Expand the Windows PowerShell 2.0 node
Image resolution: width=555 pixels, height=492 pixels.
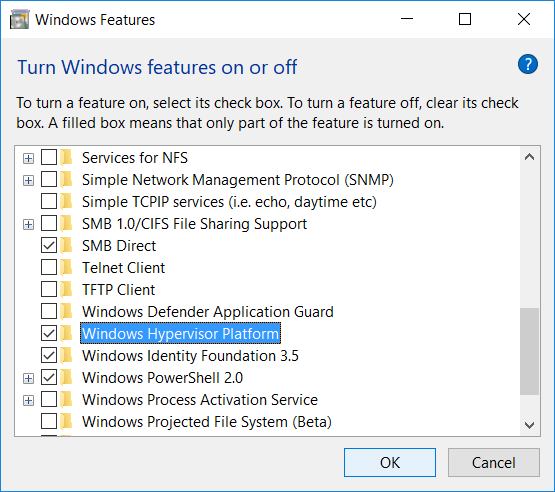pyautogui.click(x=28, y=378)
